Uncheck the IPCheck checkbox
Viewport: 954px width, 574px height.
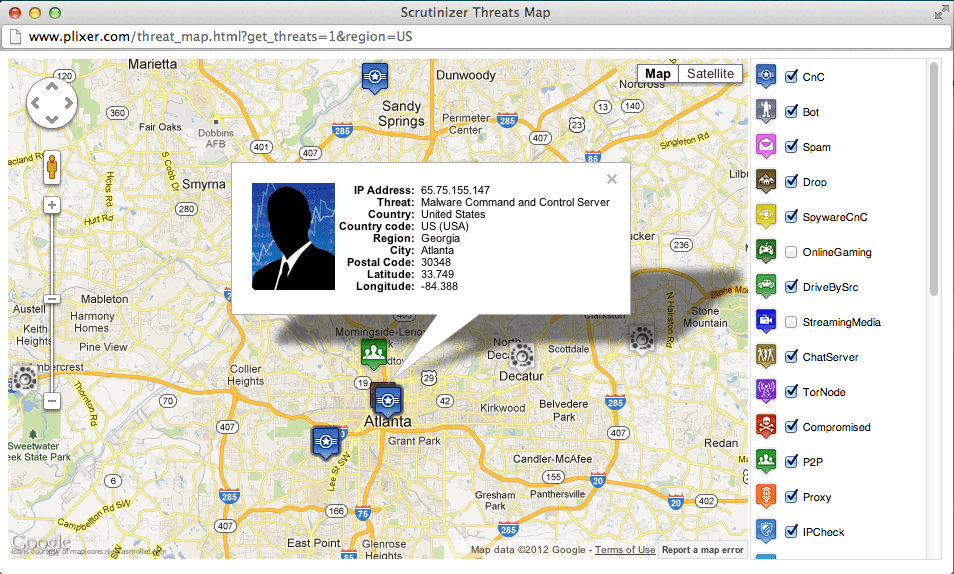click(x=792, y=531)
